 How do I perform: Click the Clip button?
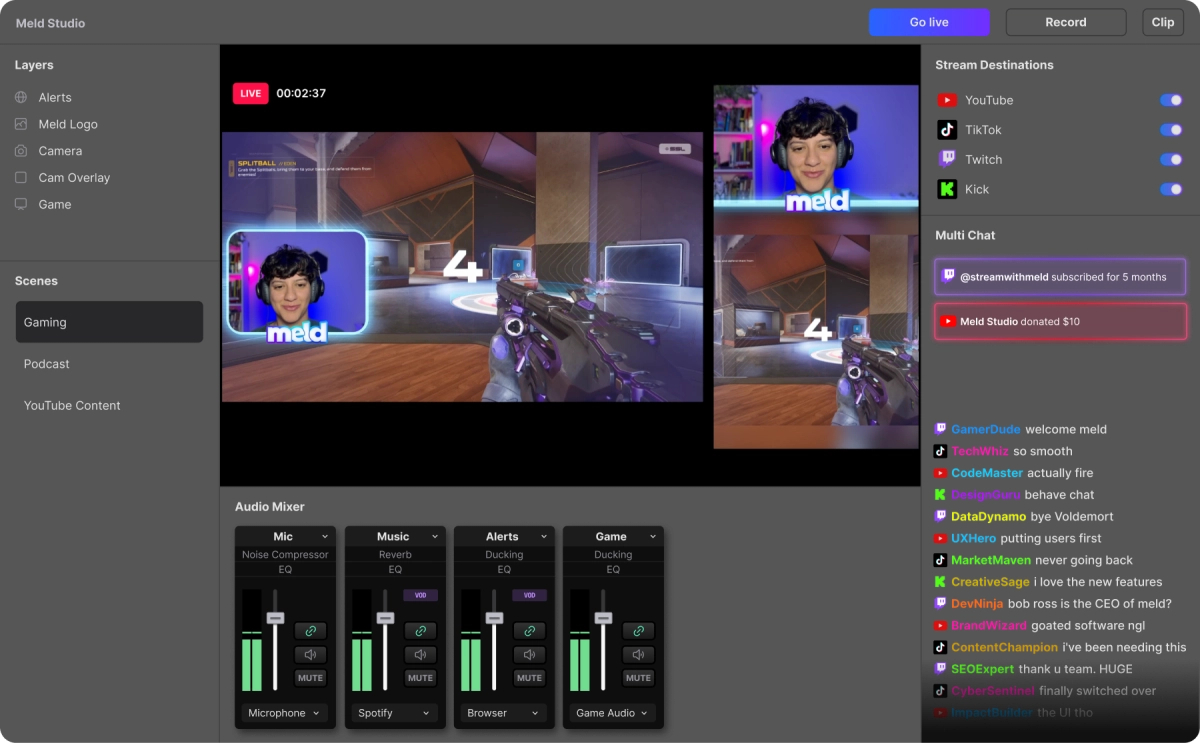point(1163,22)
